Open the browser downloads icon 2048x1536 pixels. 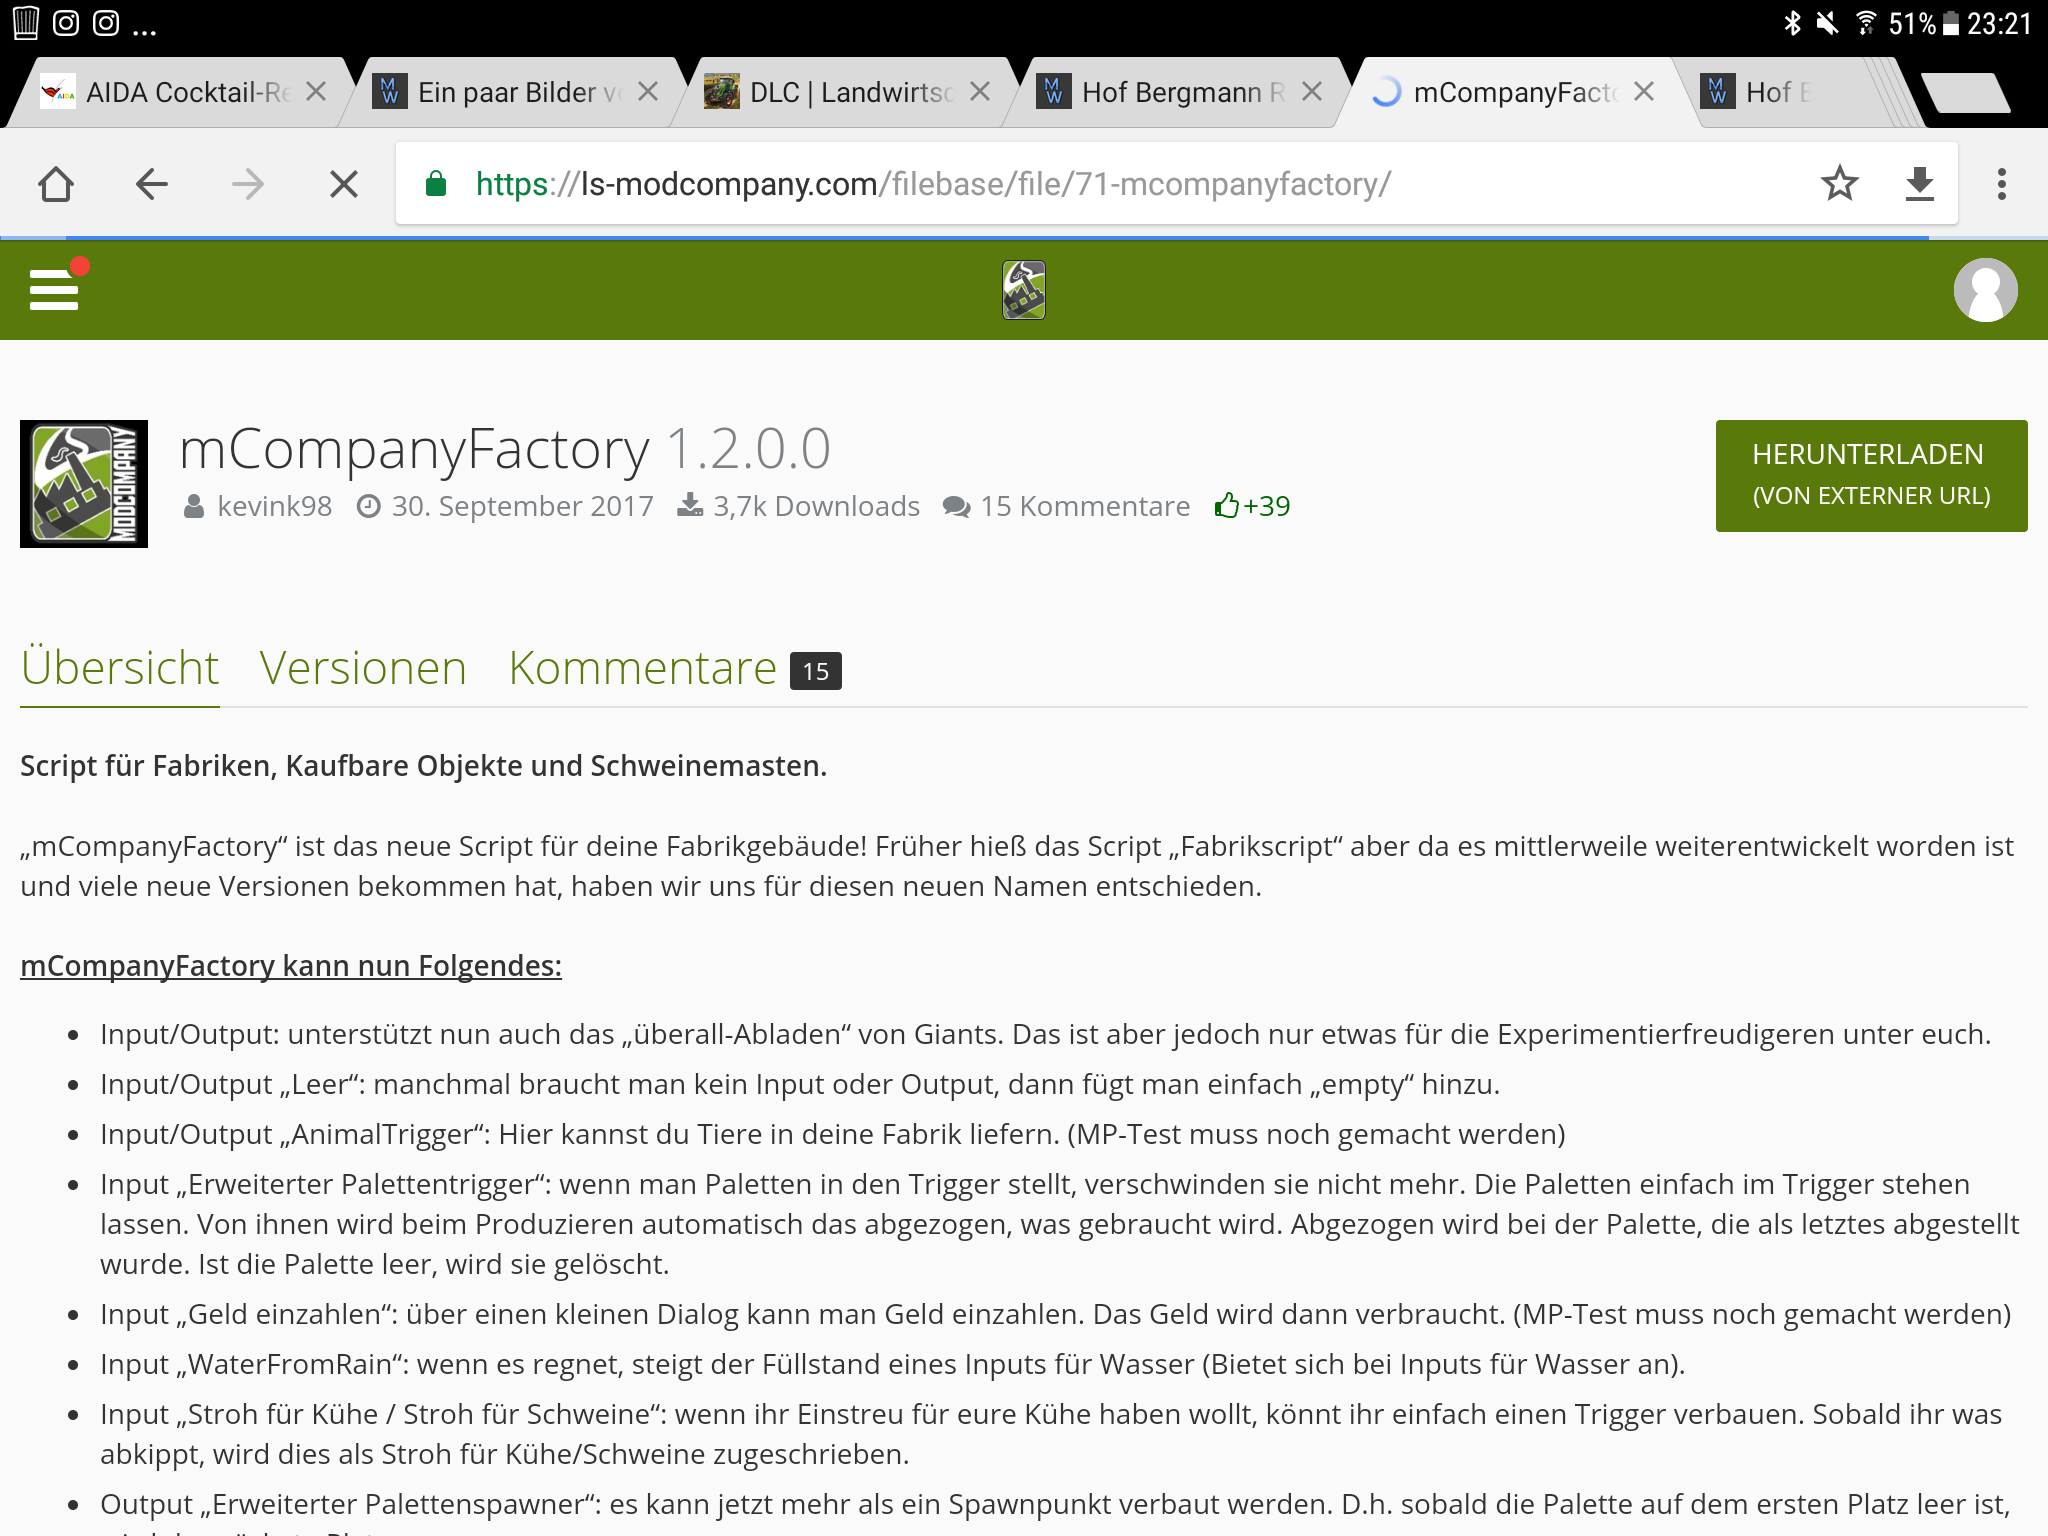pos(1919,184)
